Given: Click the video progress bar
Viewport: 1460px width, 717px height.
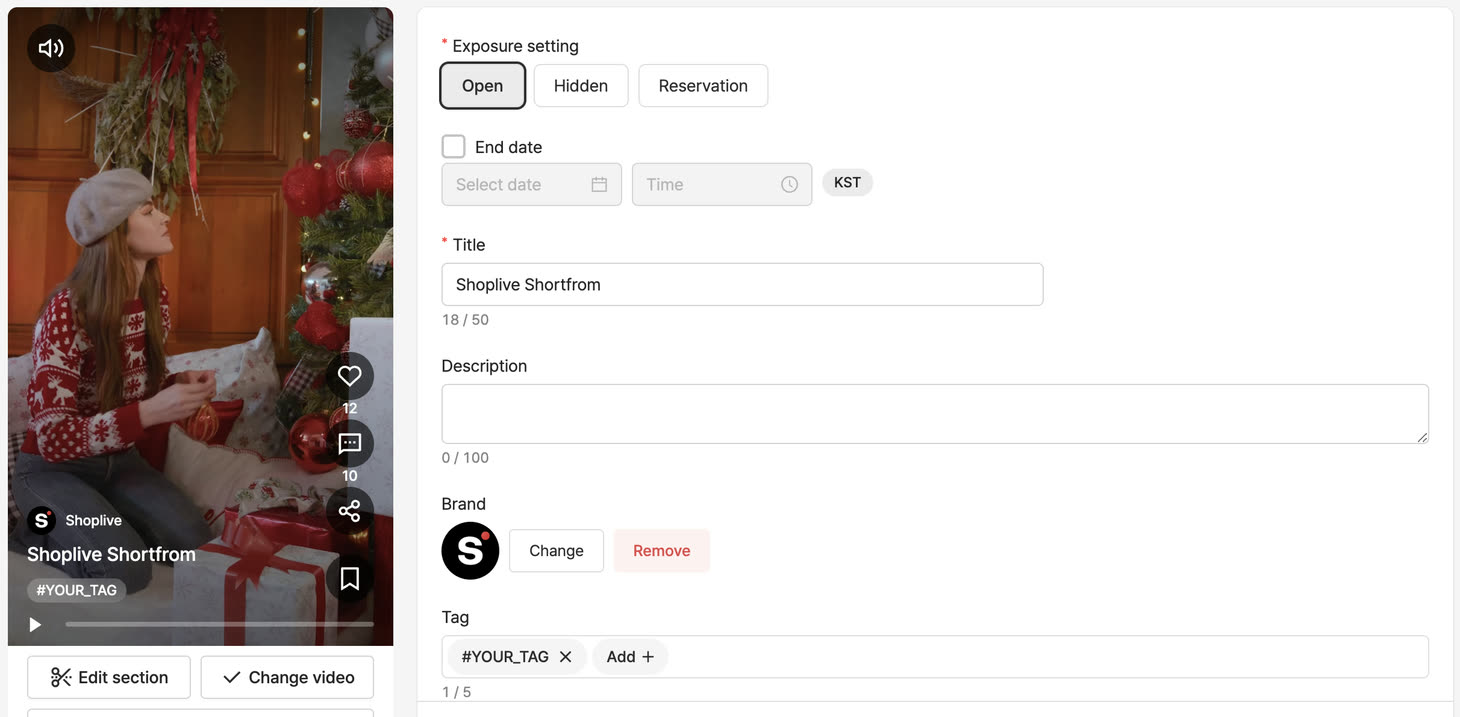Looking at the screenshot, I should [219, 625].
